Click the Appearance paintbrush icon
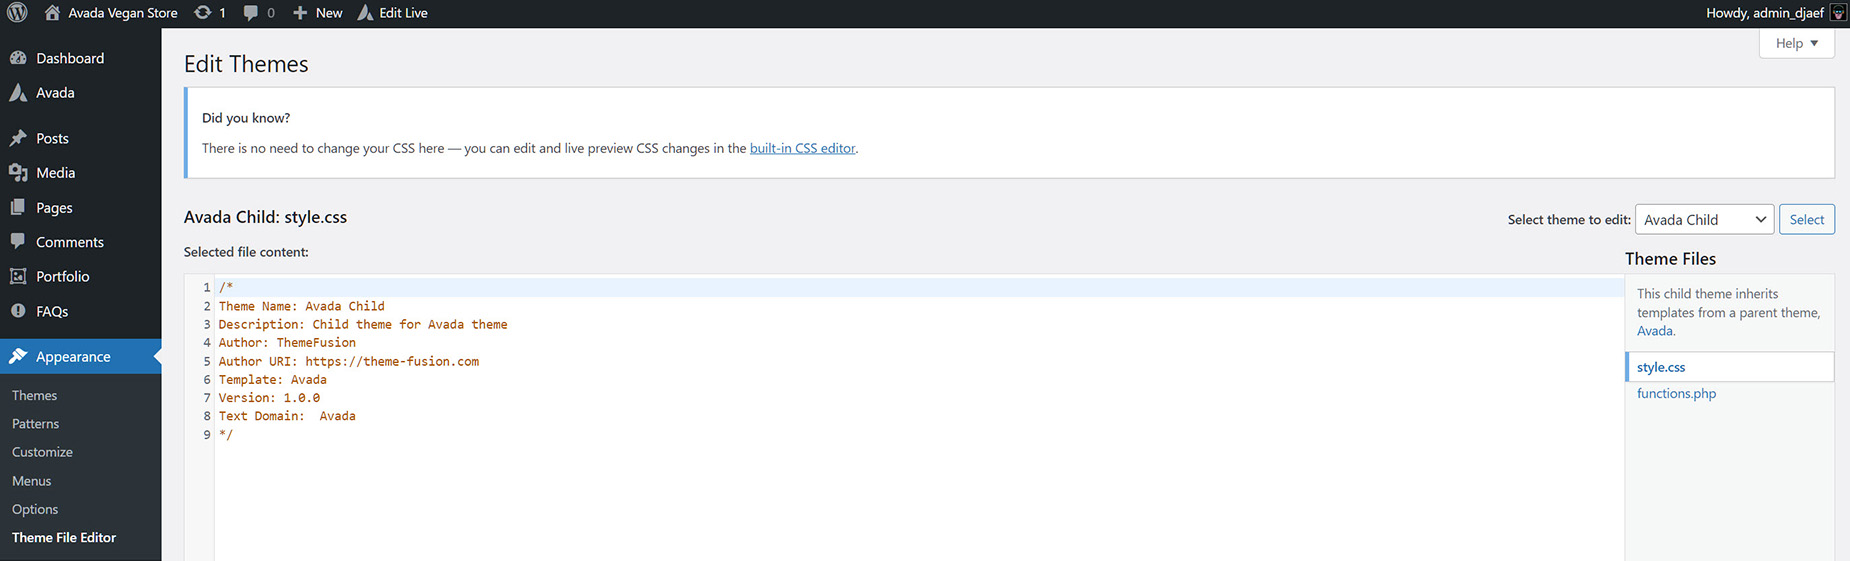Viewport: 1850px width, 561px height. coord(18,356)
